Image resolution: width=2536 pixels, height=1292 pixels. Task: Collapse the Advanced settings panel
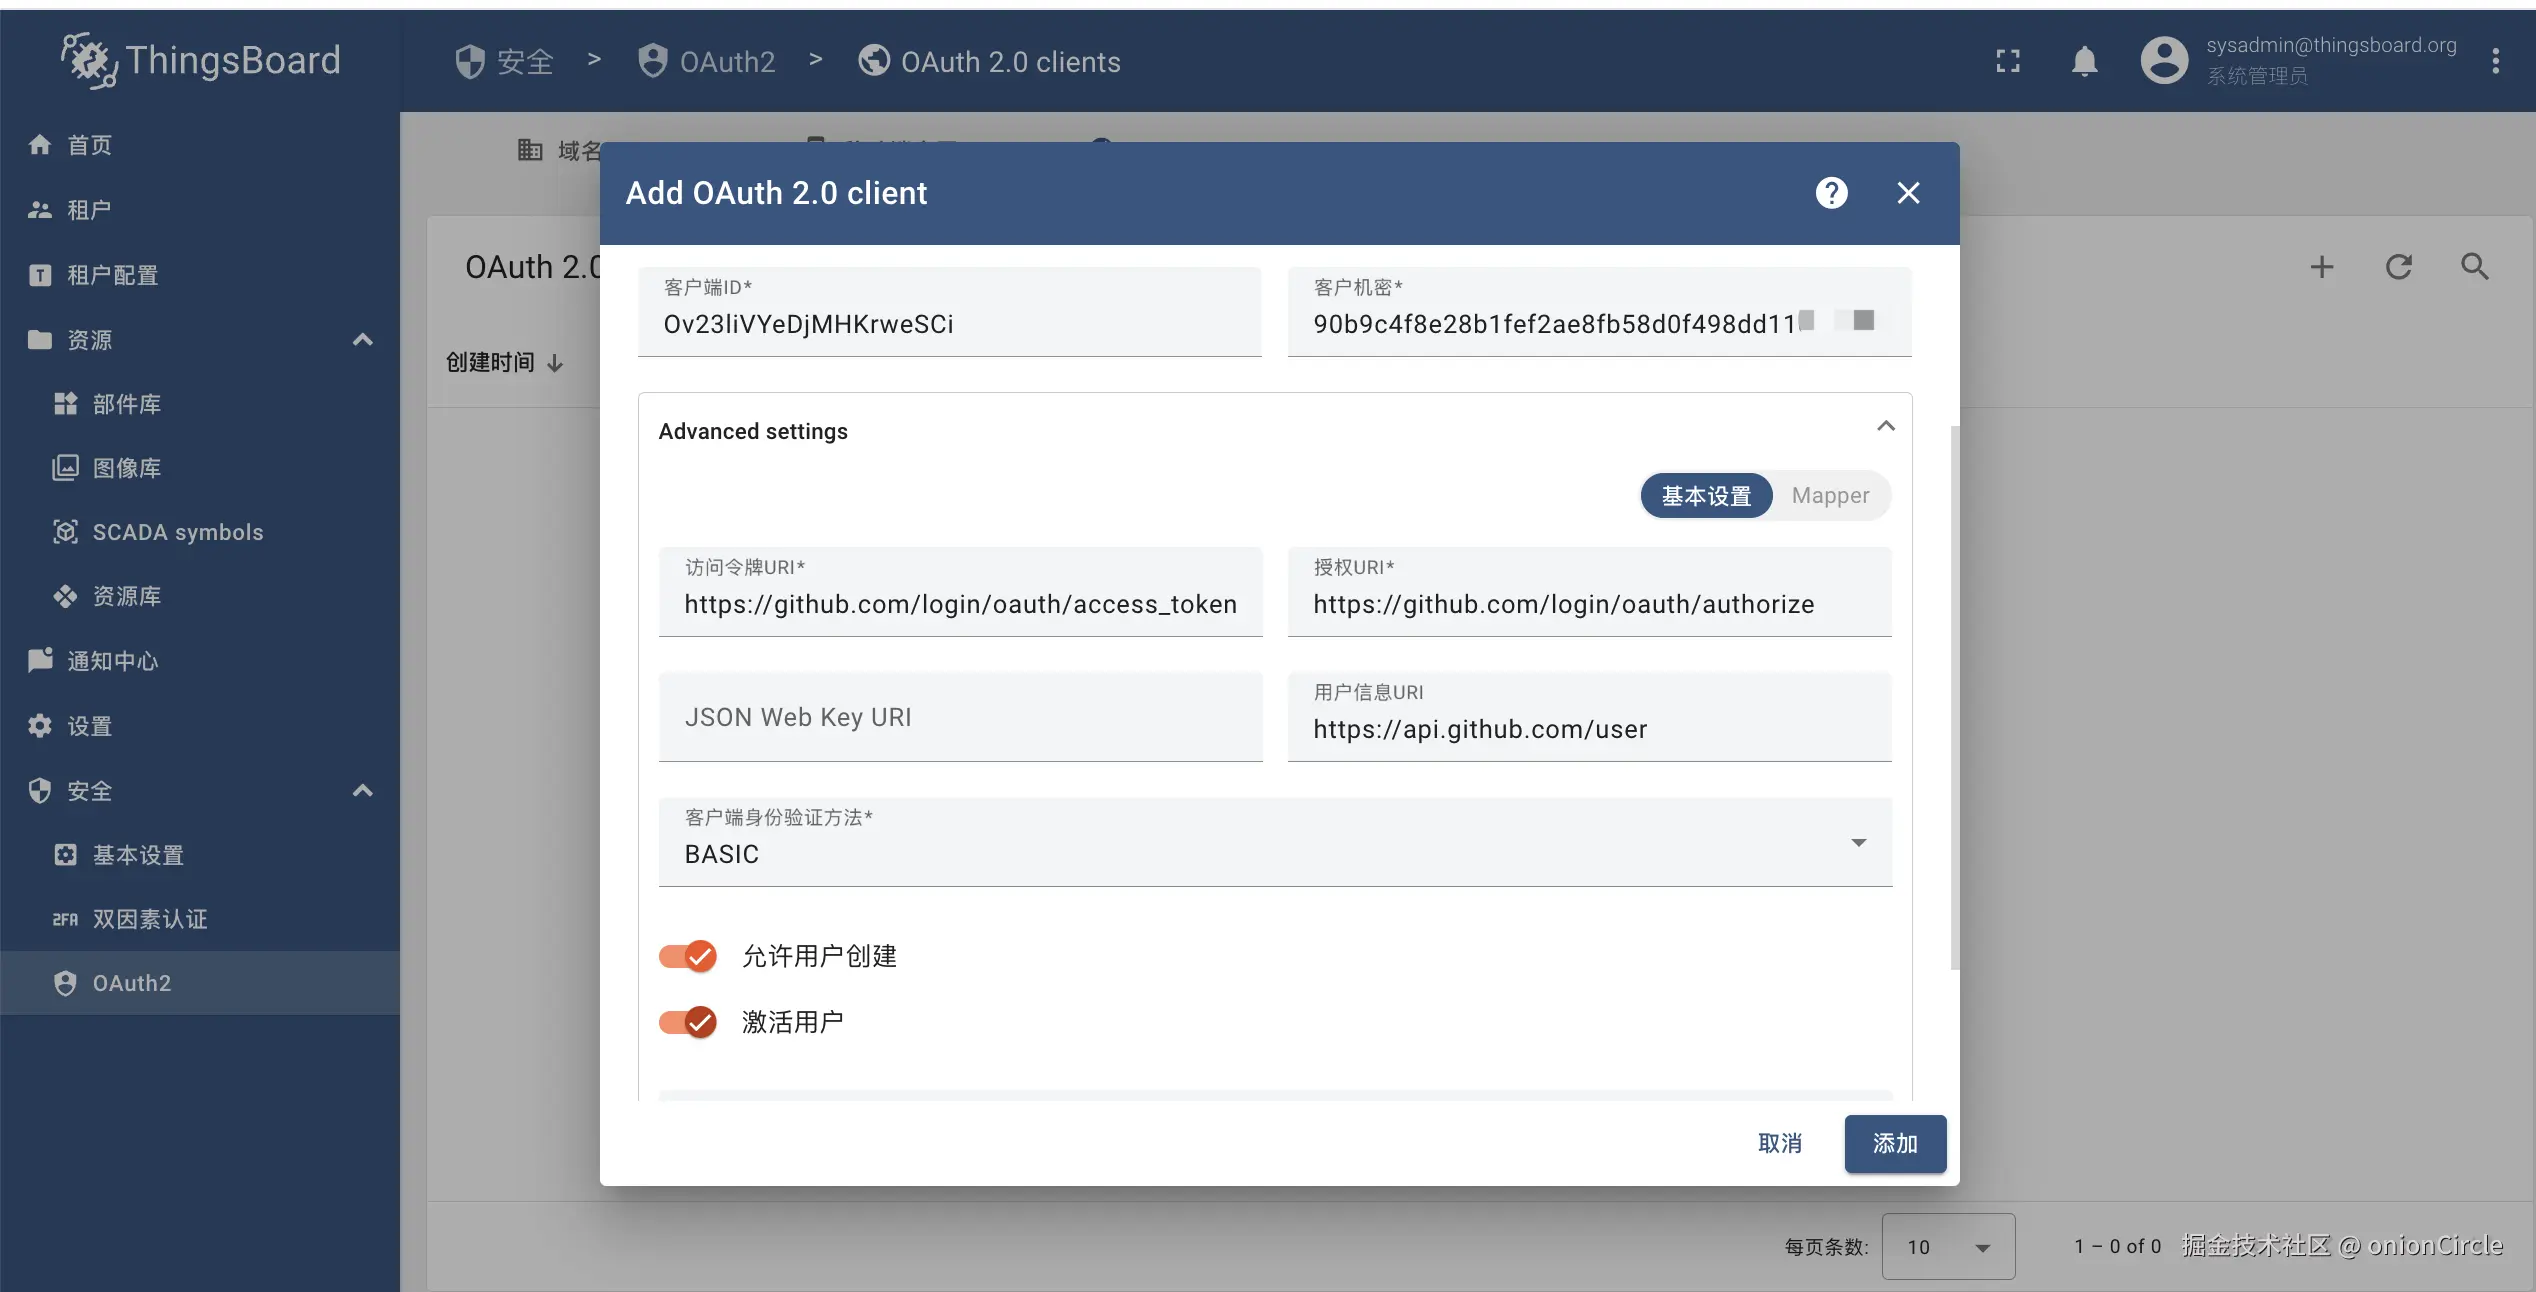tap(1885, 427)
